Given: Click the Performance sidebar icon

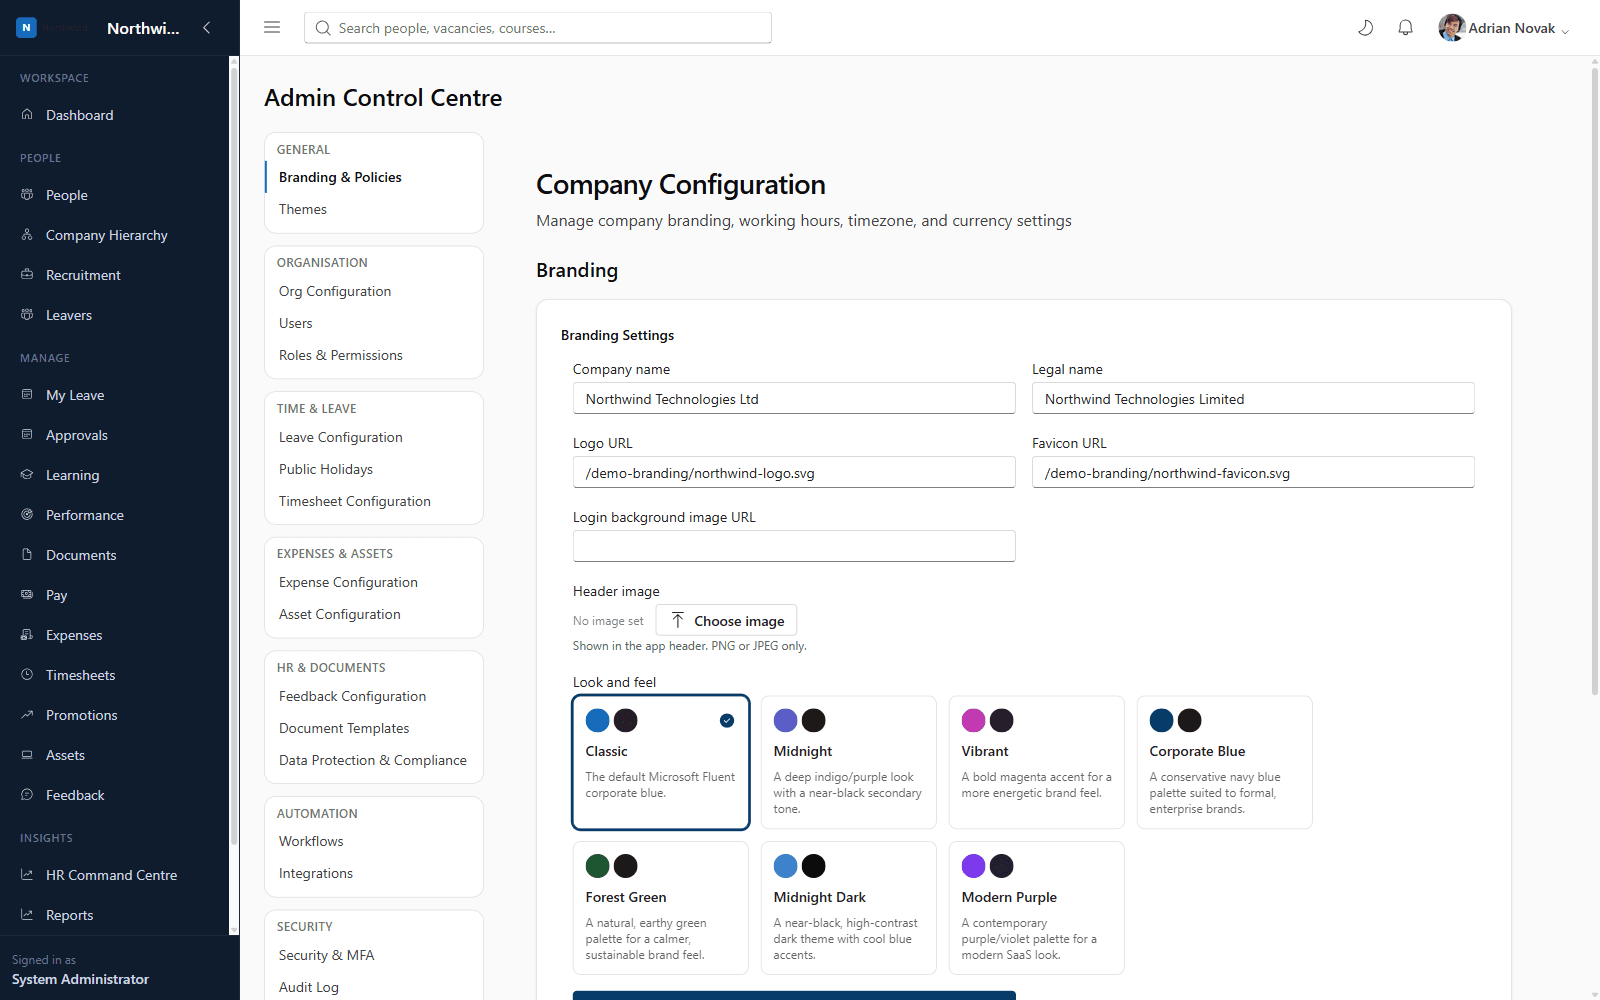Looking at the screenshot, I should point(27,515).
